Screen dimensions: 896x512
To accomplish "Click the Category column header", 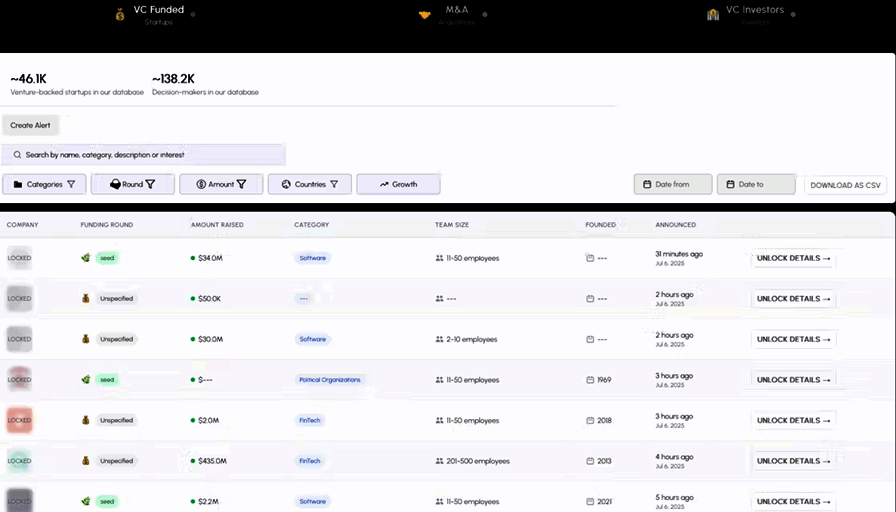I will (311, 225).
